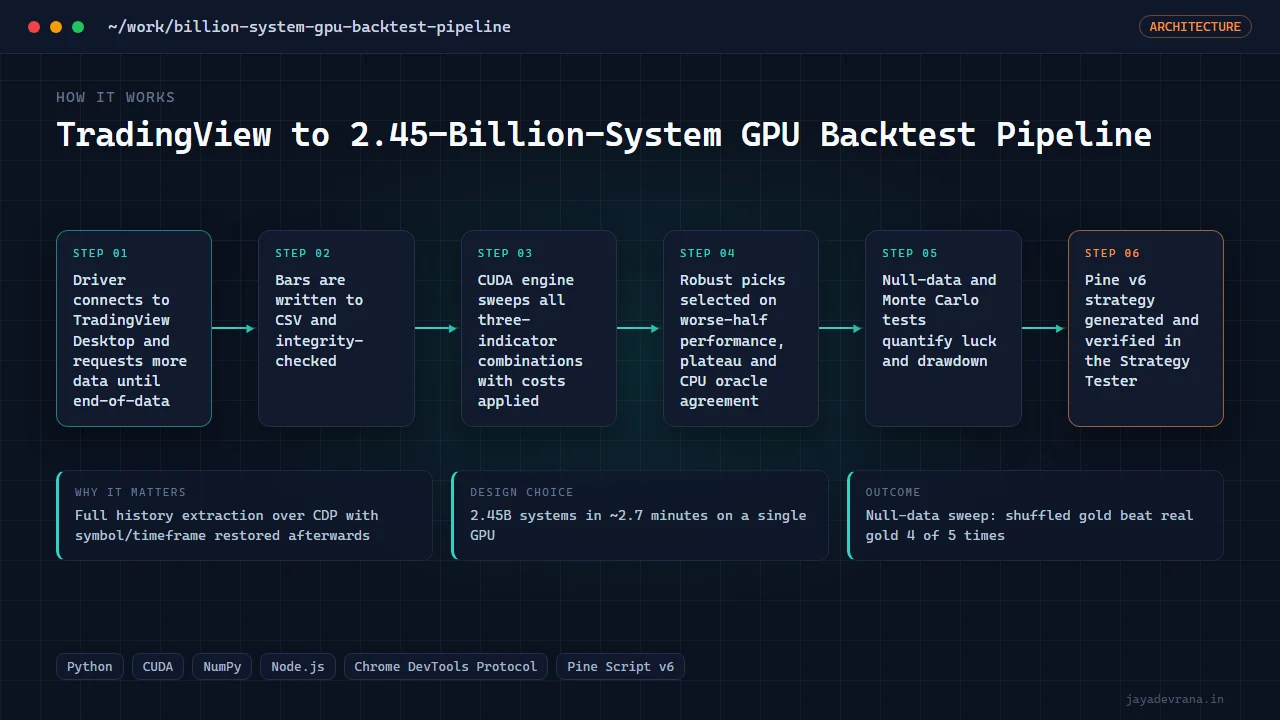Viewport: 1280px width, 720px height.
Task: Click the NumPy tag
Action: (x=222, y=667)
